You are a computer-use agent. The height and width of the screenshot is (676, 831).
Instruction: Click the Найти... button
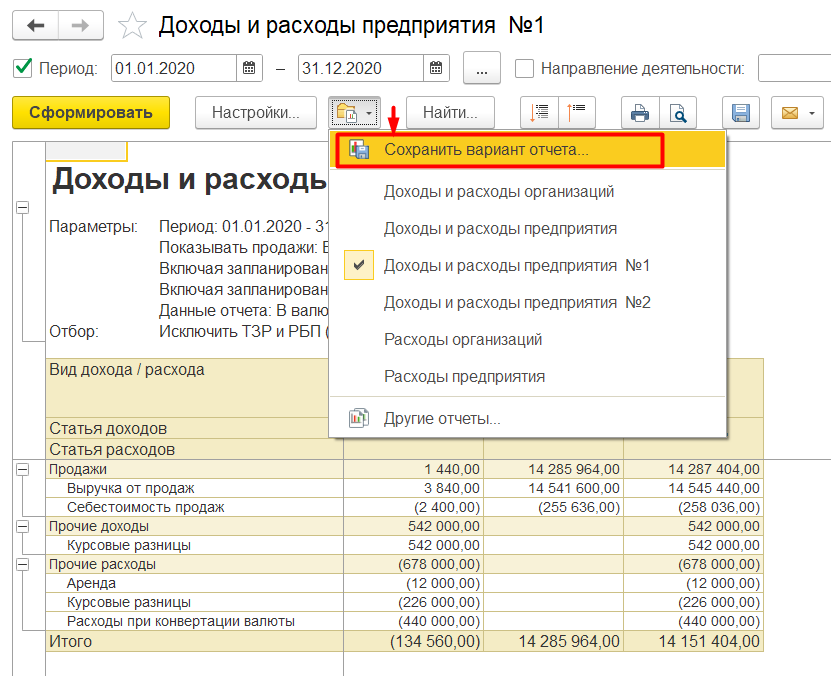[x=450, y=113]
